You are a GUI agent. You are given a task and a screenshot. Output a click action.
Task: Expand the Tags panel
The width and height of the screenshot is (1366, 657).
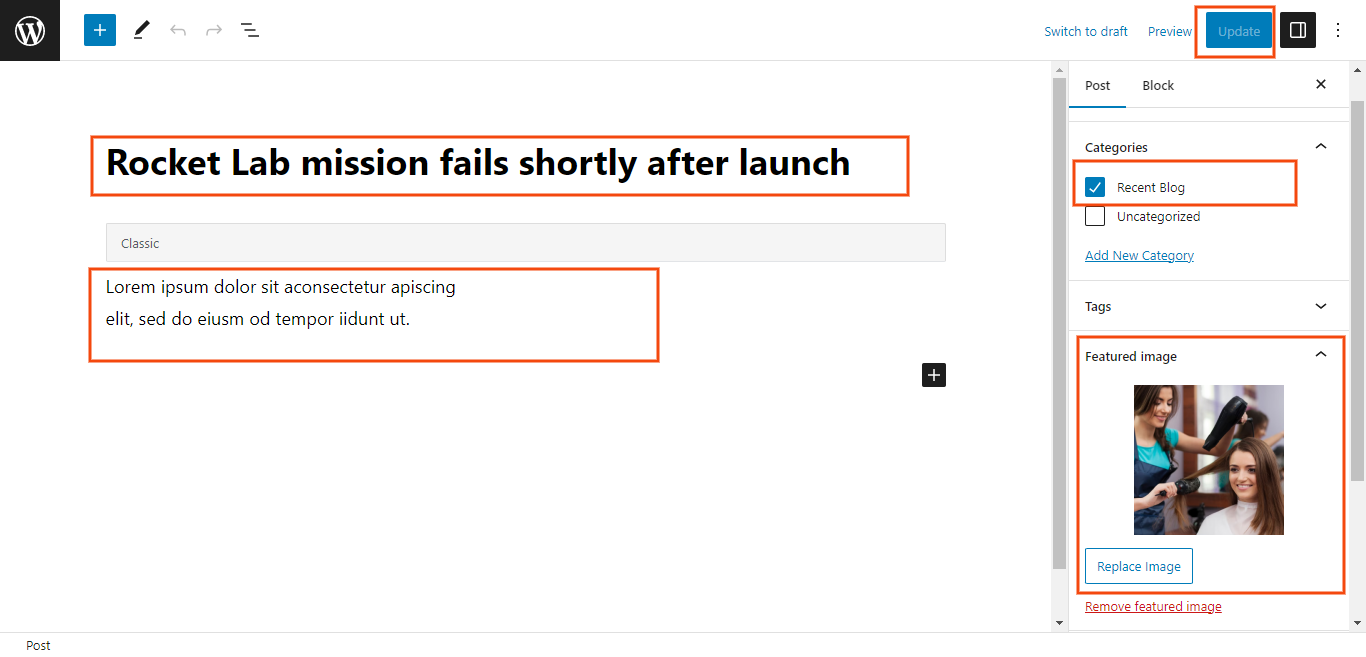point(1321,306)
